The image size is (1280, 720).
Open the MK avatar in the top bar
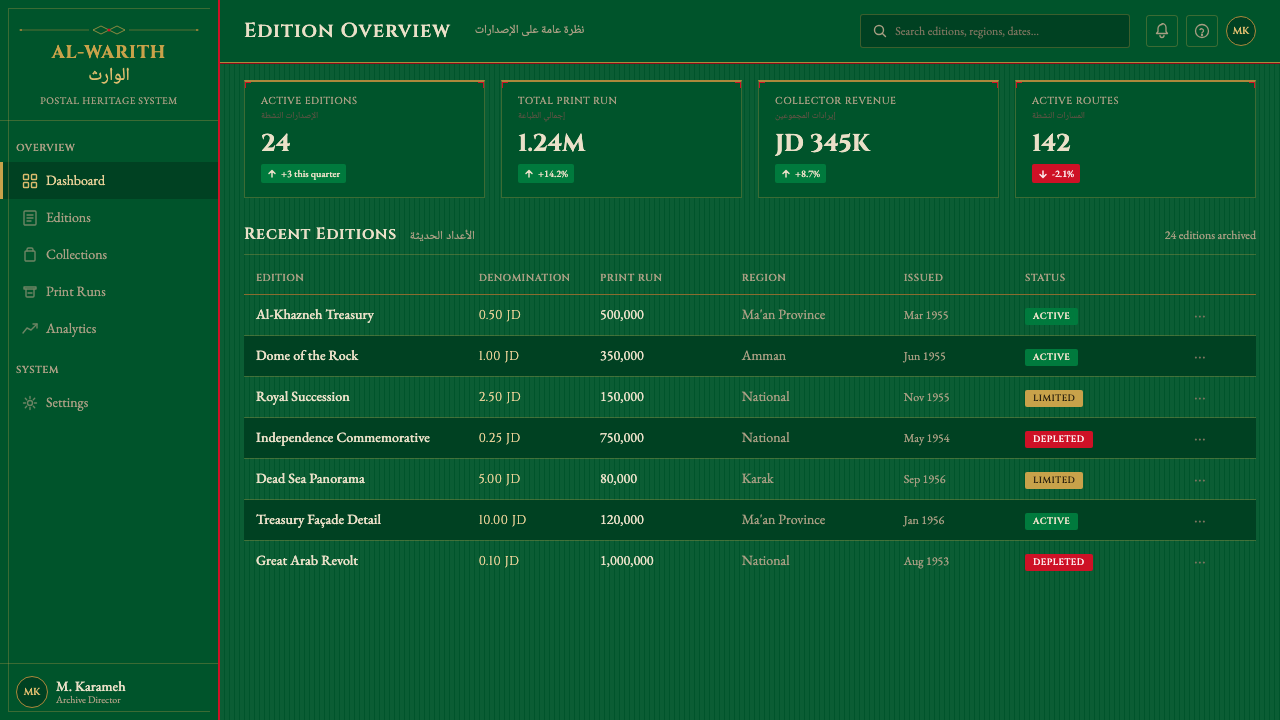(1241, 31)
